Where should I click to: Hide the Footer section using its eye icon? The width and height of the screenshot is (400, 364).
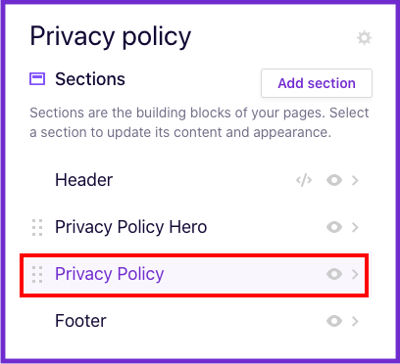[334, 321]
